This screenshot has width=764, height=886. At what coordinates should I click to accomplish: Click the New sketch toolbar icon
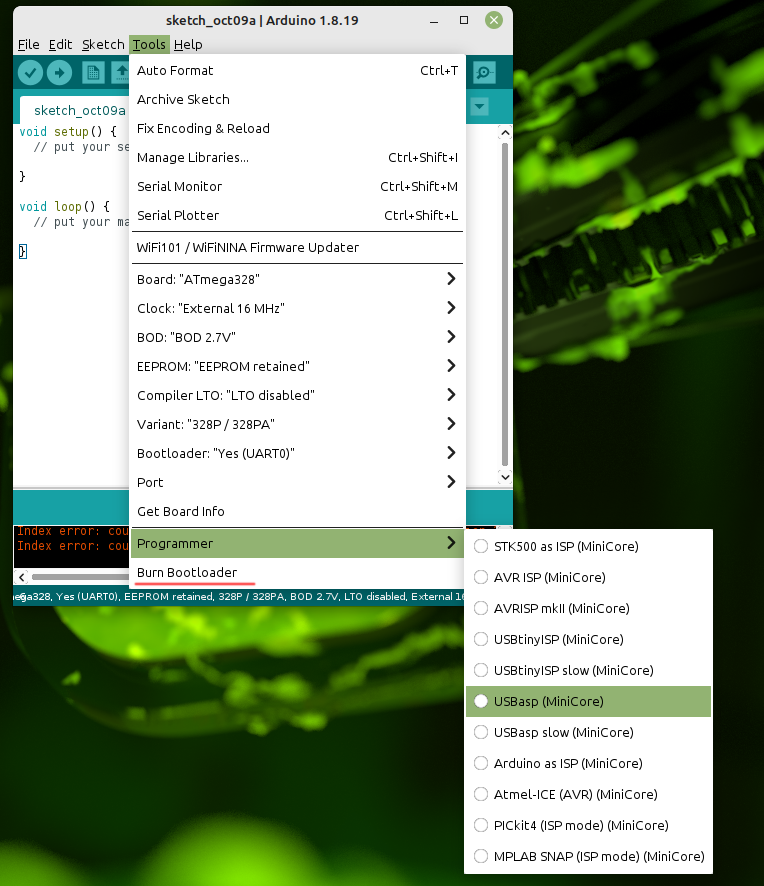pos(93,72)
